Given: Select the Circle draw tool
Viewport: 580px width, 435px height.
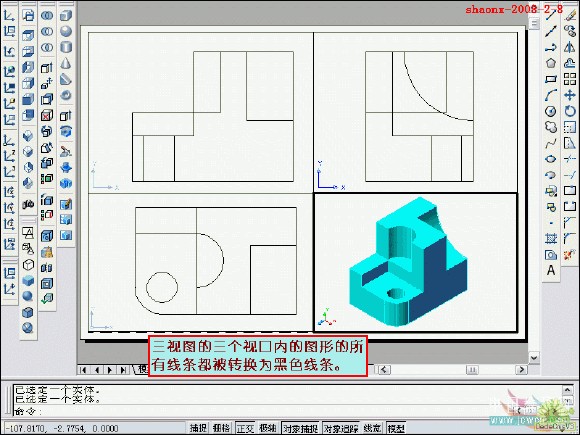Looking at the screenshot, I should (x=551, y=111).
